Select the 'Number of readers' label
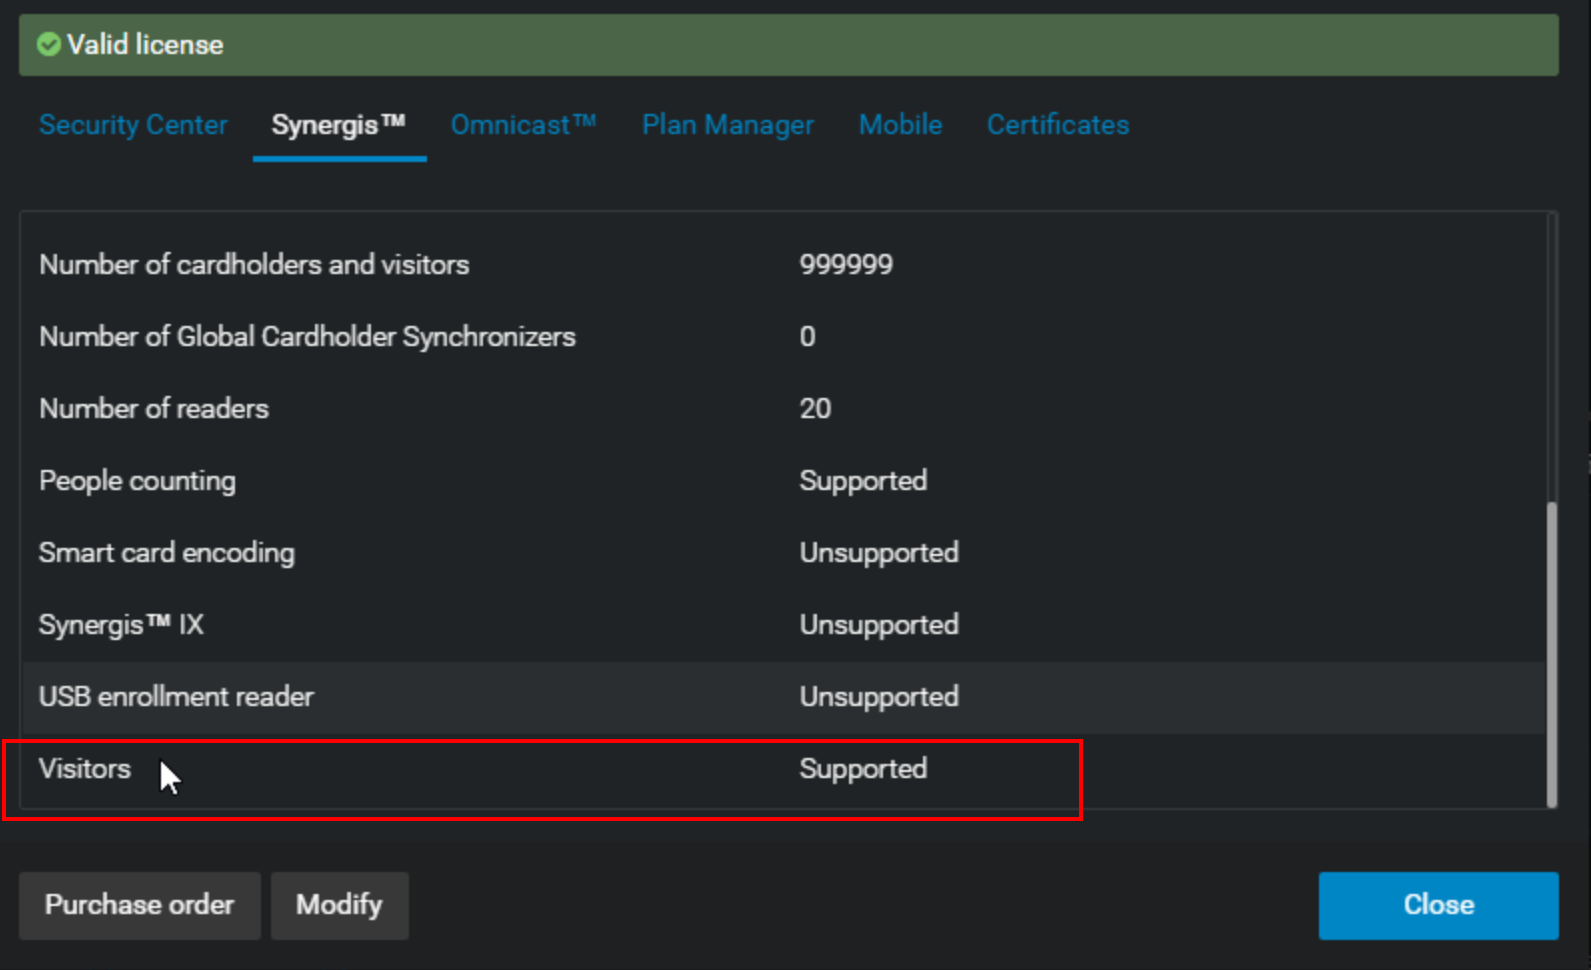This screenshot has width=1591, height=970. [154, 409]
